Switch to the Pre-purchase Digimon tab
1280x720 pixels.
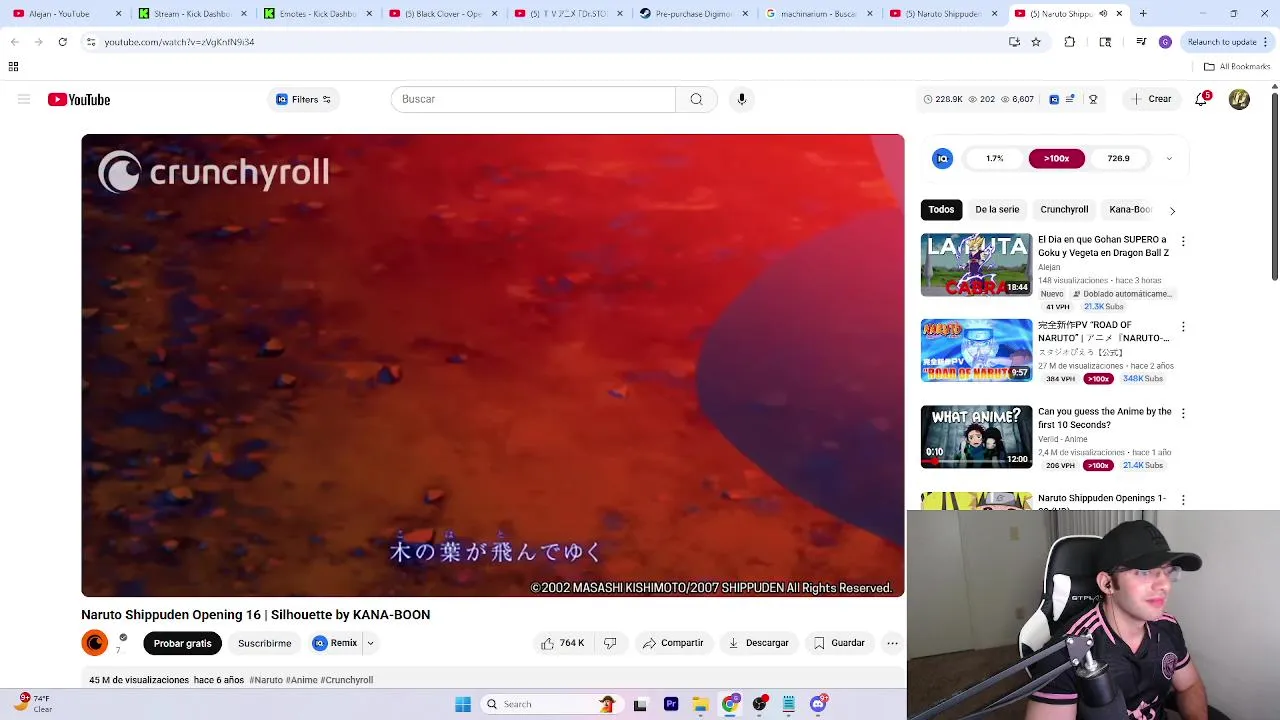click(691, 14)
